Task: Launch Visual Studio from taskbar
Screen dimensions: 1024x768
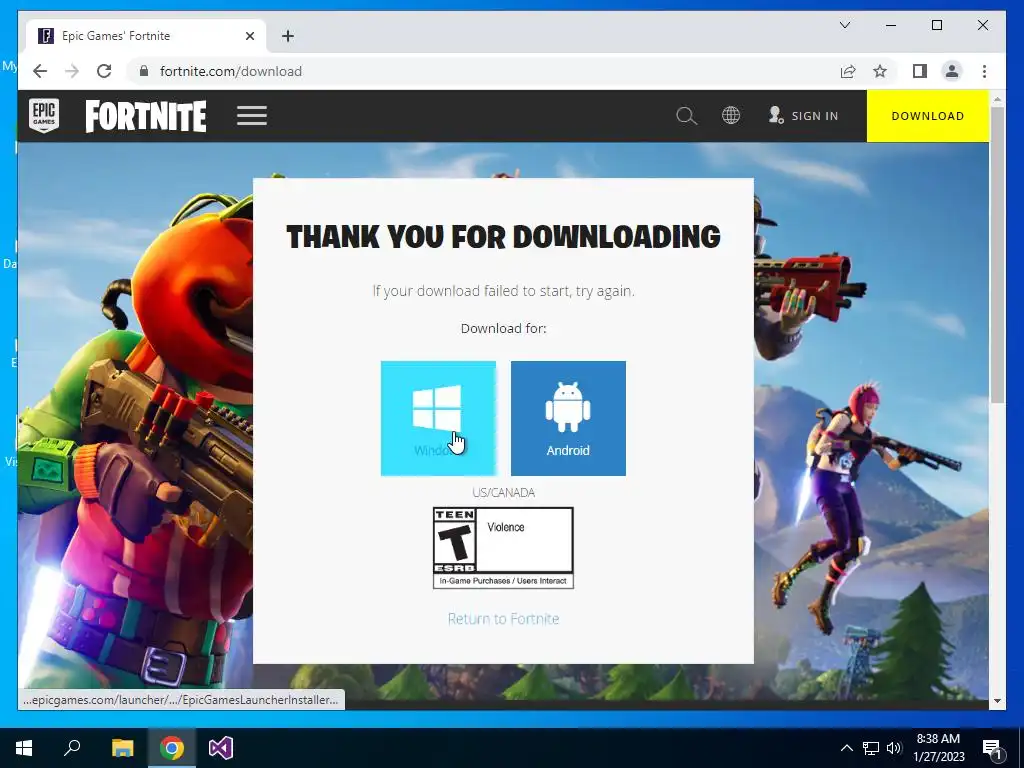Action: pyautogui.click(x=221, y=748)
